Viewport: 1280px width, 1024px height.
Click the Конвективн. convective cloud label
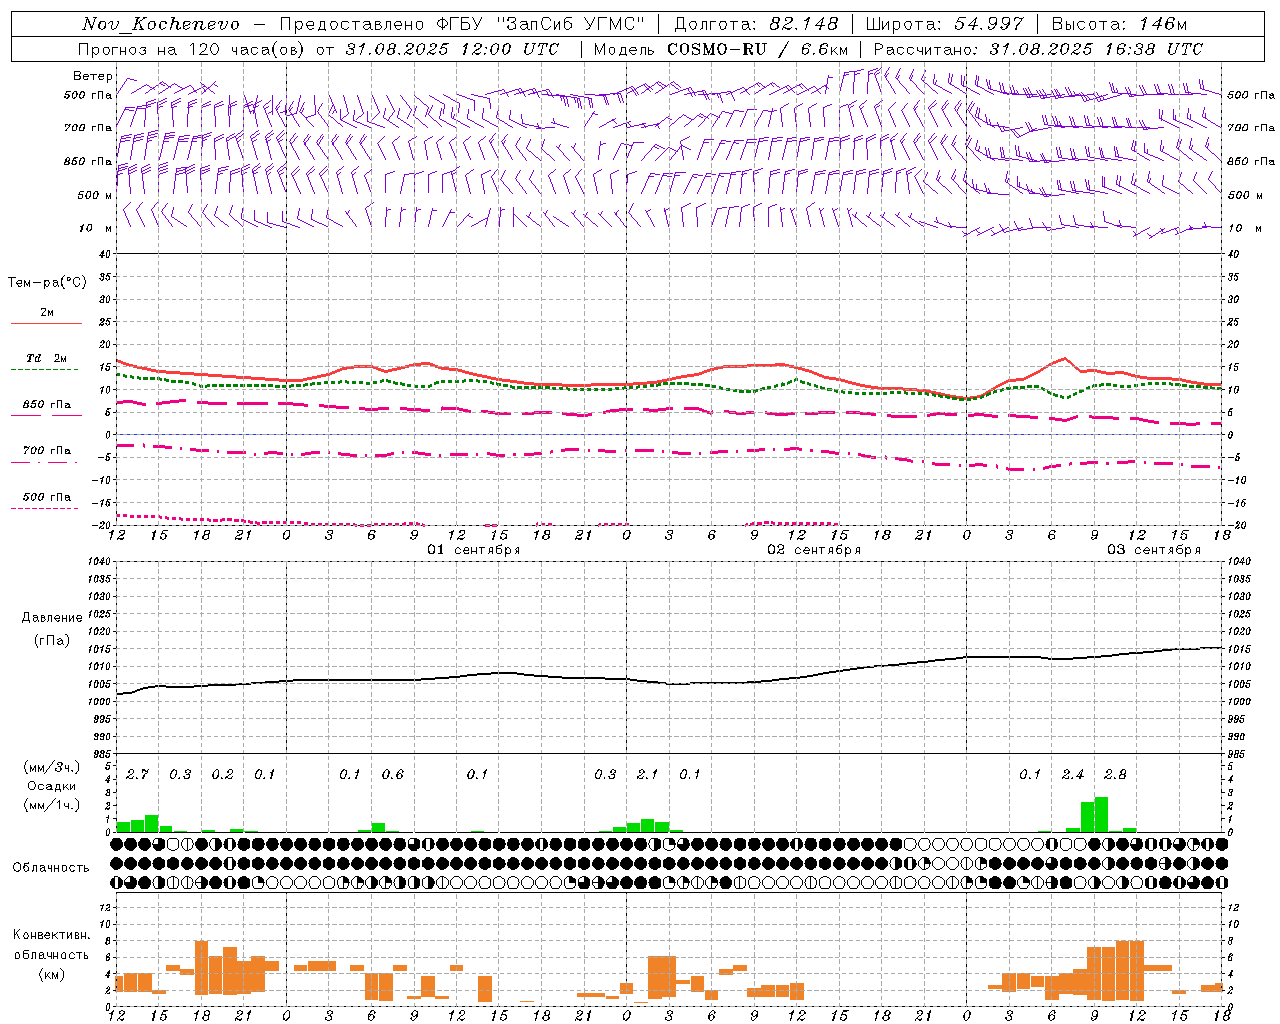[51, 935]
